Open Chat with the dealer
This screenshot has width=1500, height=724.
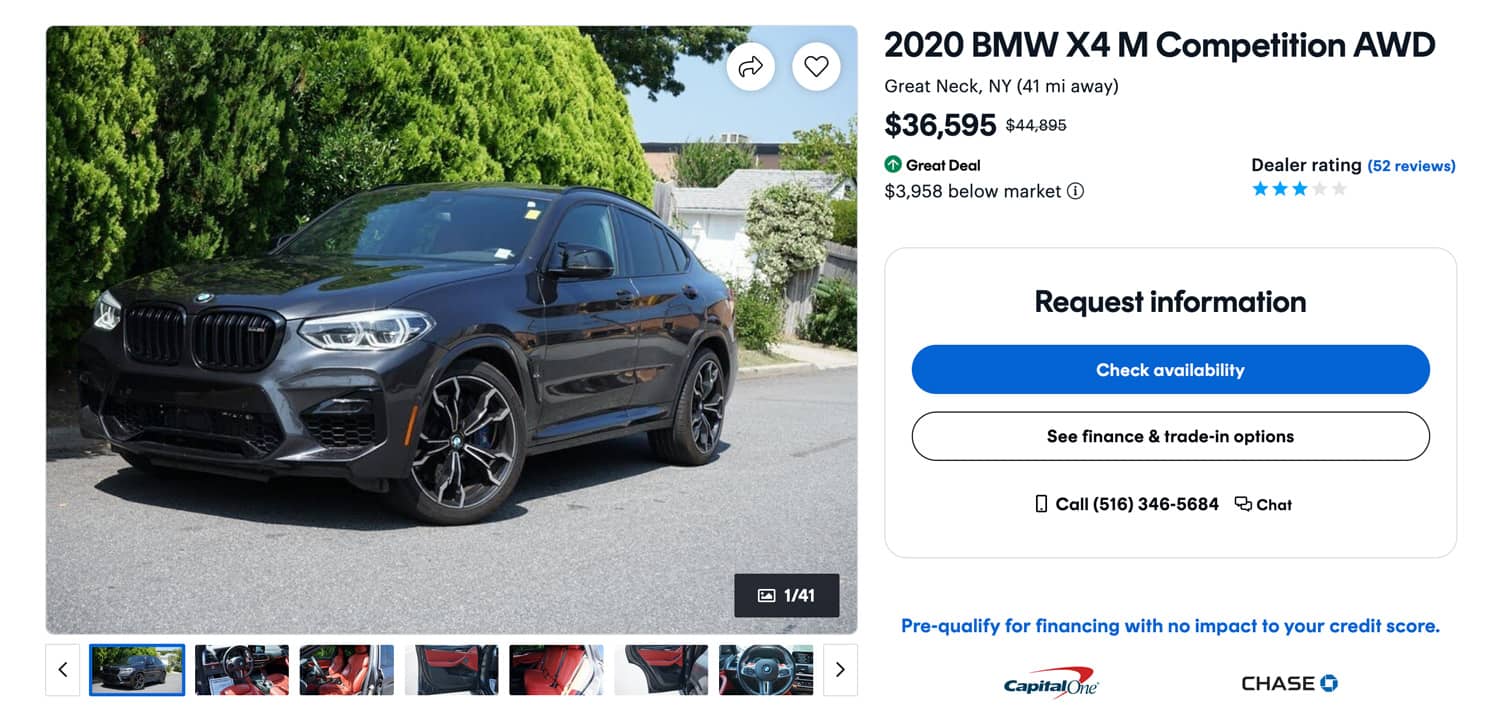pos(1263,504)
